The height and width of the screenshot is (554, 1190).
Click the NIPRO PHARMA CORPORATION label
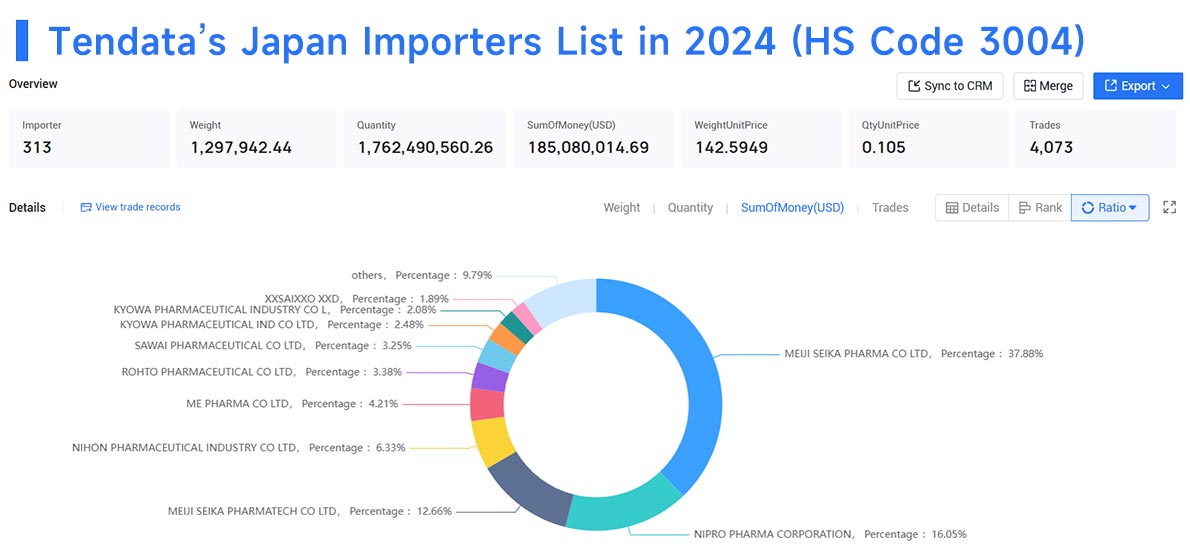(x=830, y=534)
